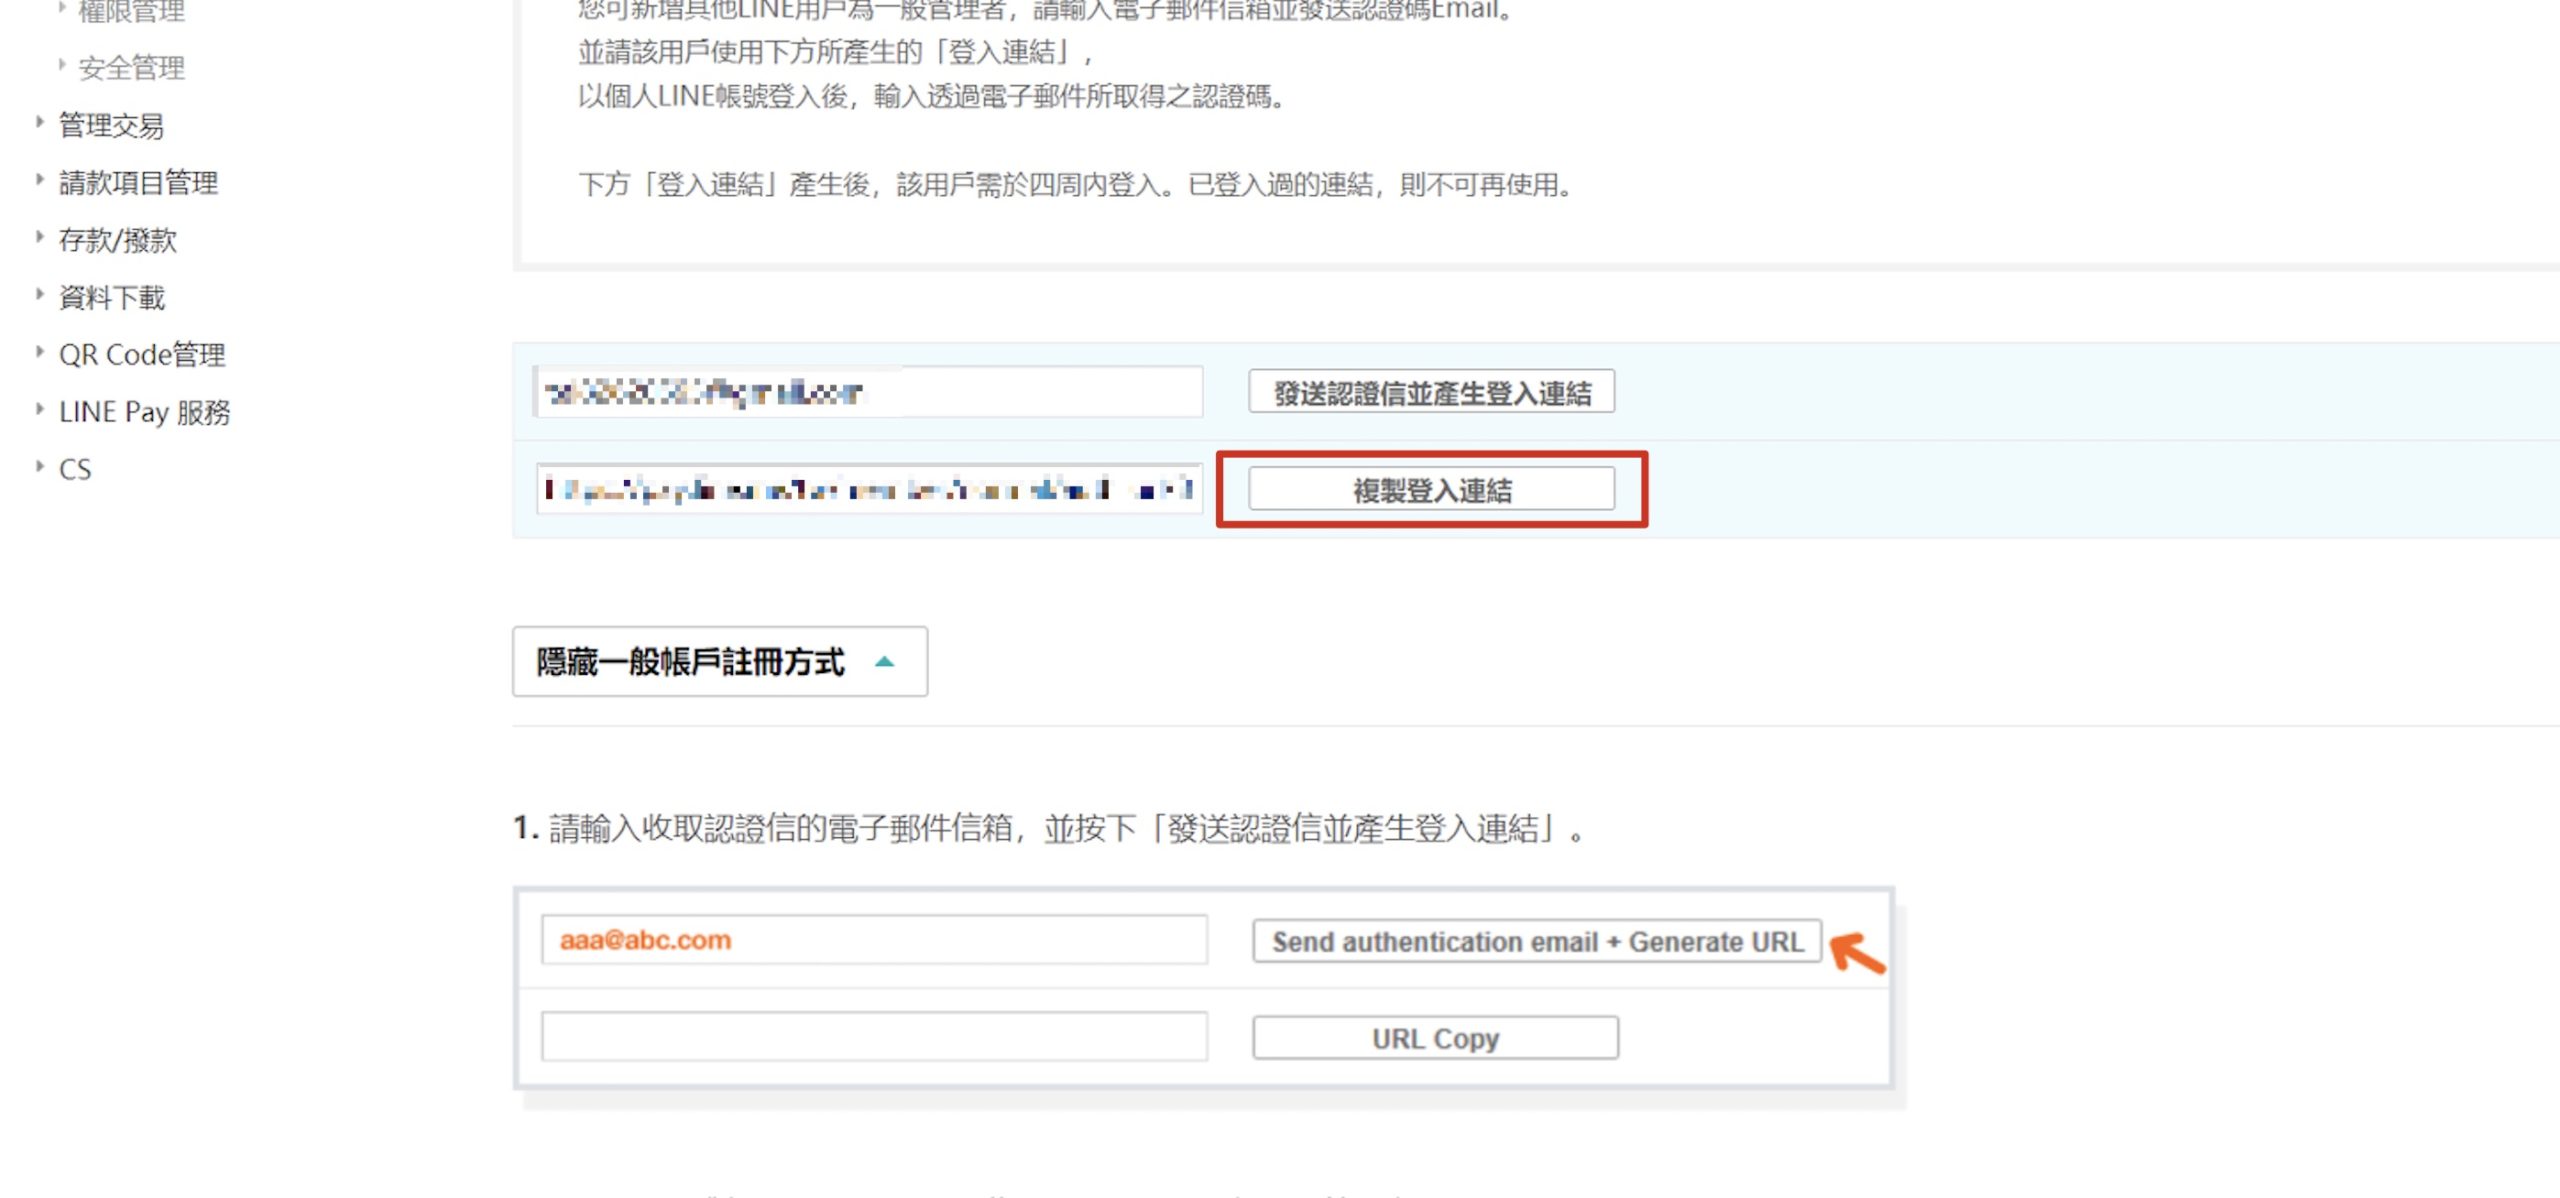
Task: Click 發送認證信並產生登入連結 button
Action: tap(1431, 392)
